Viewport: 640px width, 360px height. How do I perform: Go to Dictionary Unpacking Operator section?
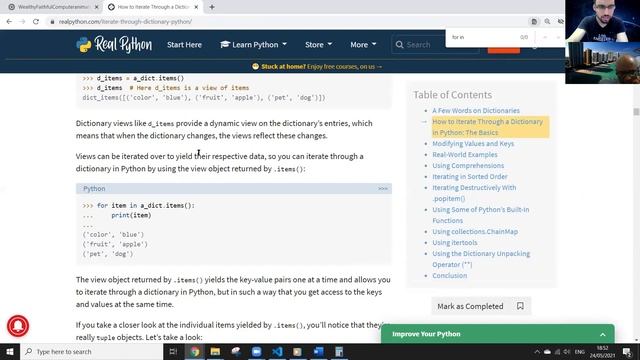pyautogui.click(x=481, y=259)
